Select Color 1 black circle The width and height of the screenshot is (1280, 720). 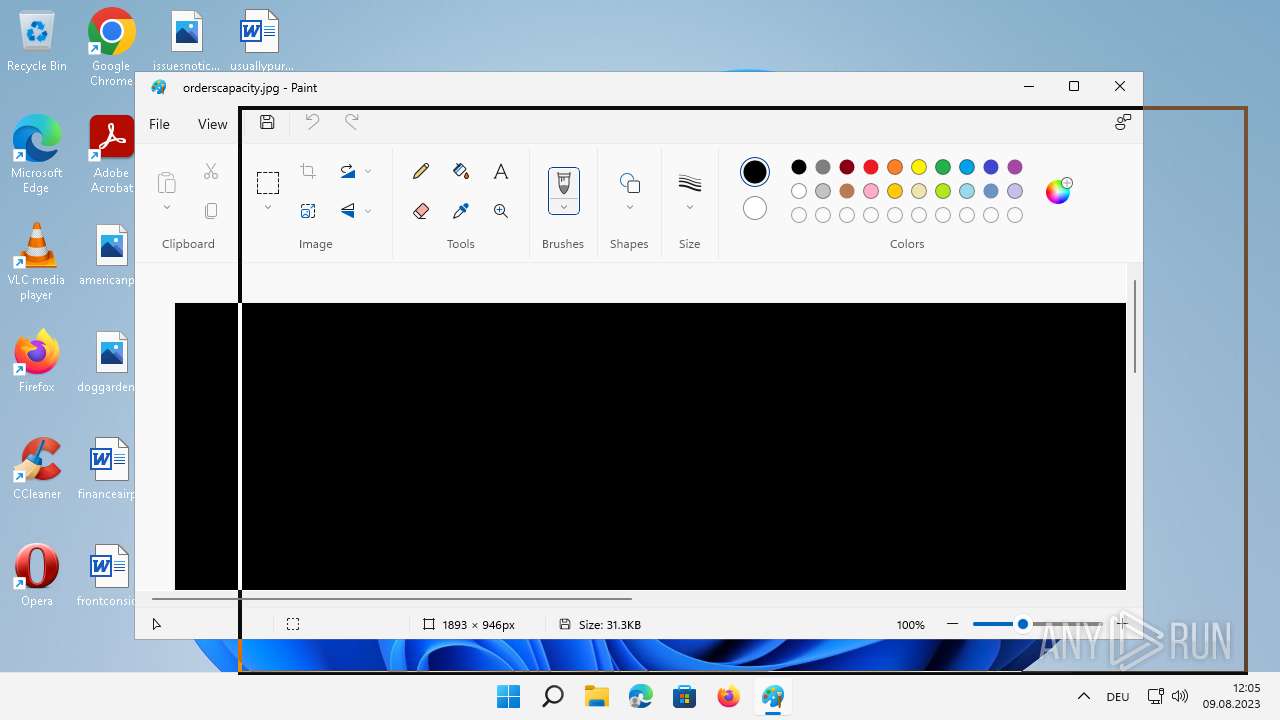click(755, 172)
